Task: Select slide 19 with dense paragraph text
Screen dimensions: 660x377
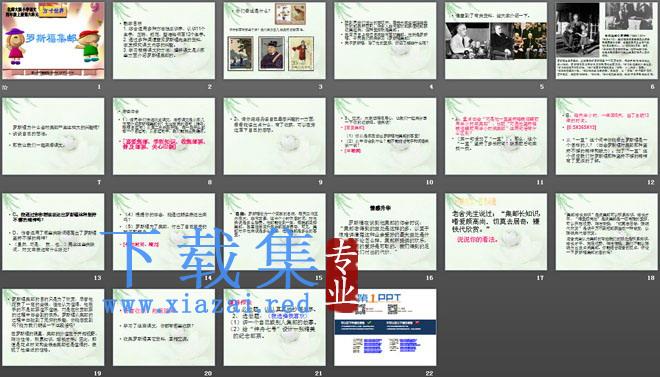Action: click(x=53, y=327)
